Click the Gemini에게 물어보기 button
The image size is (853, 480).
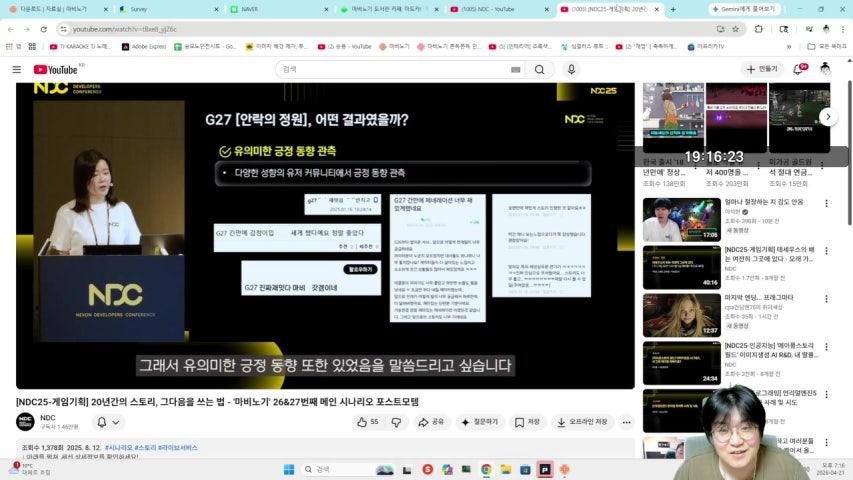point(745,9)
